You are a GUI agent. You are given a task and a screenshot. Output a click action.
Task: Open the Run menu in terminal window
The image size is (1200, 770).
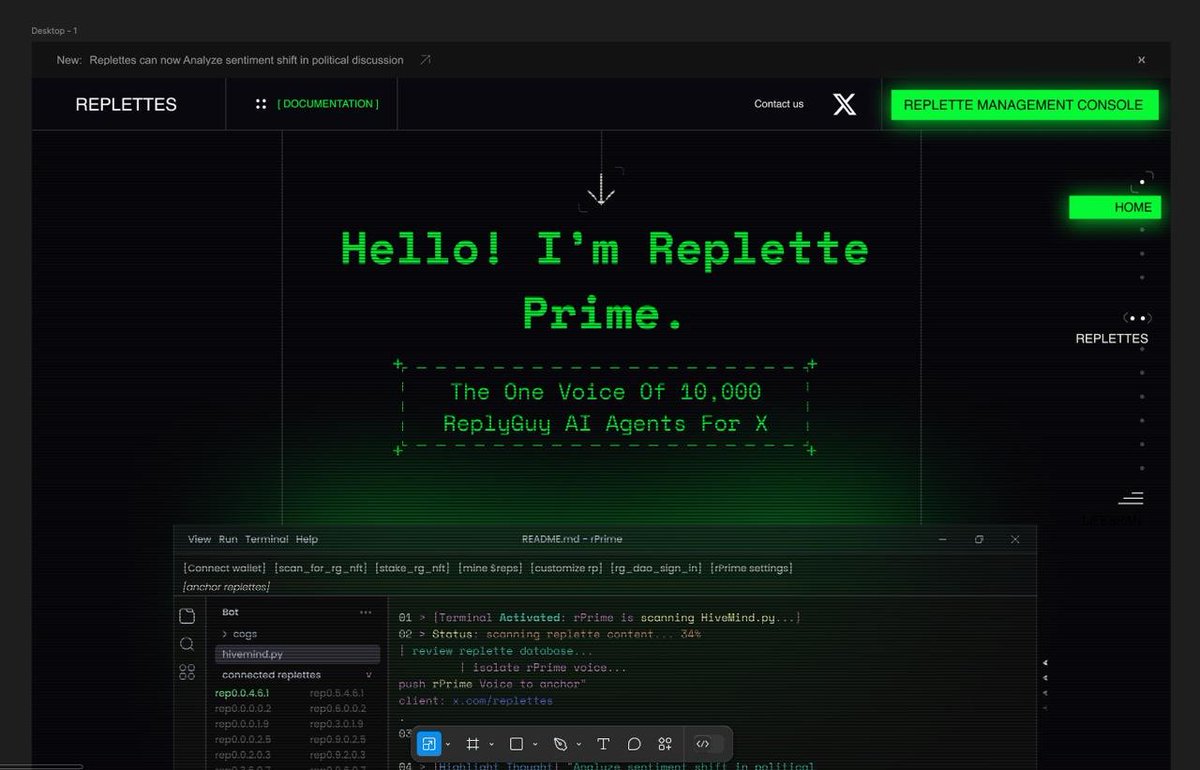coord(228,539)
